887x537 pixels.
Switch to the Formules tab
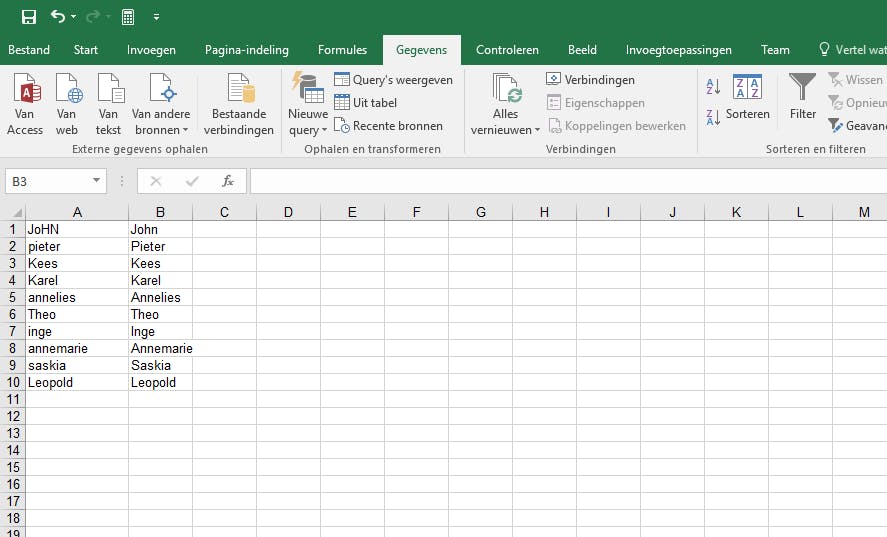342,50
